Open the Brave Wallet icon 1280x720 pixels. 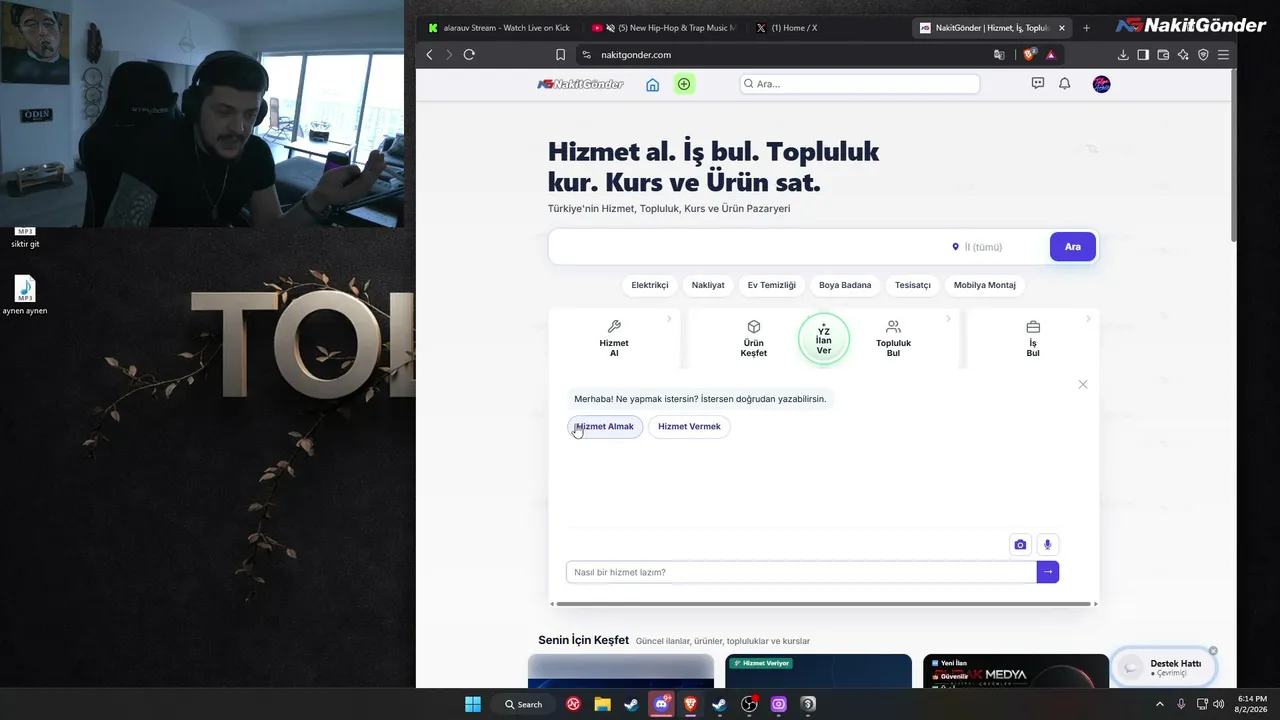(1163, 55)
